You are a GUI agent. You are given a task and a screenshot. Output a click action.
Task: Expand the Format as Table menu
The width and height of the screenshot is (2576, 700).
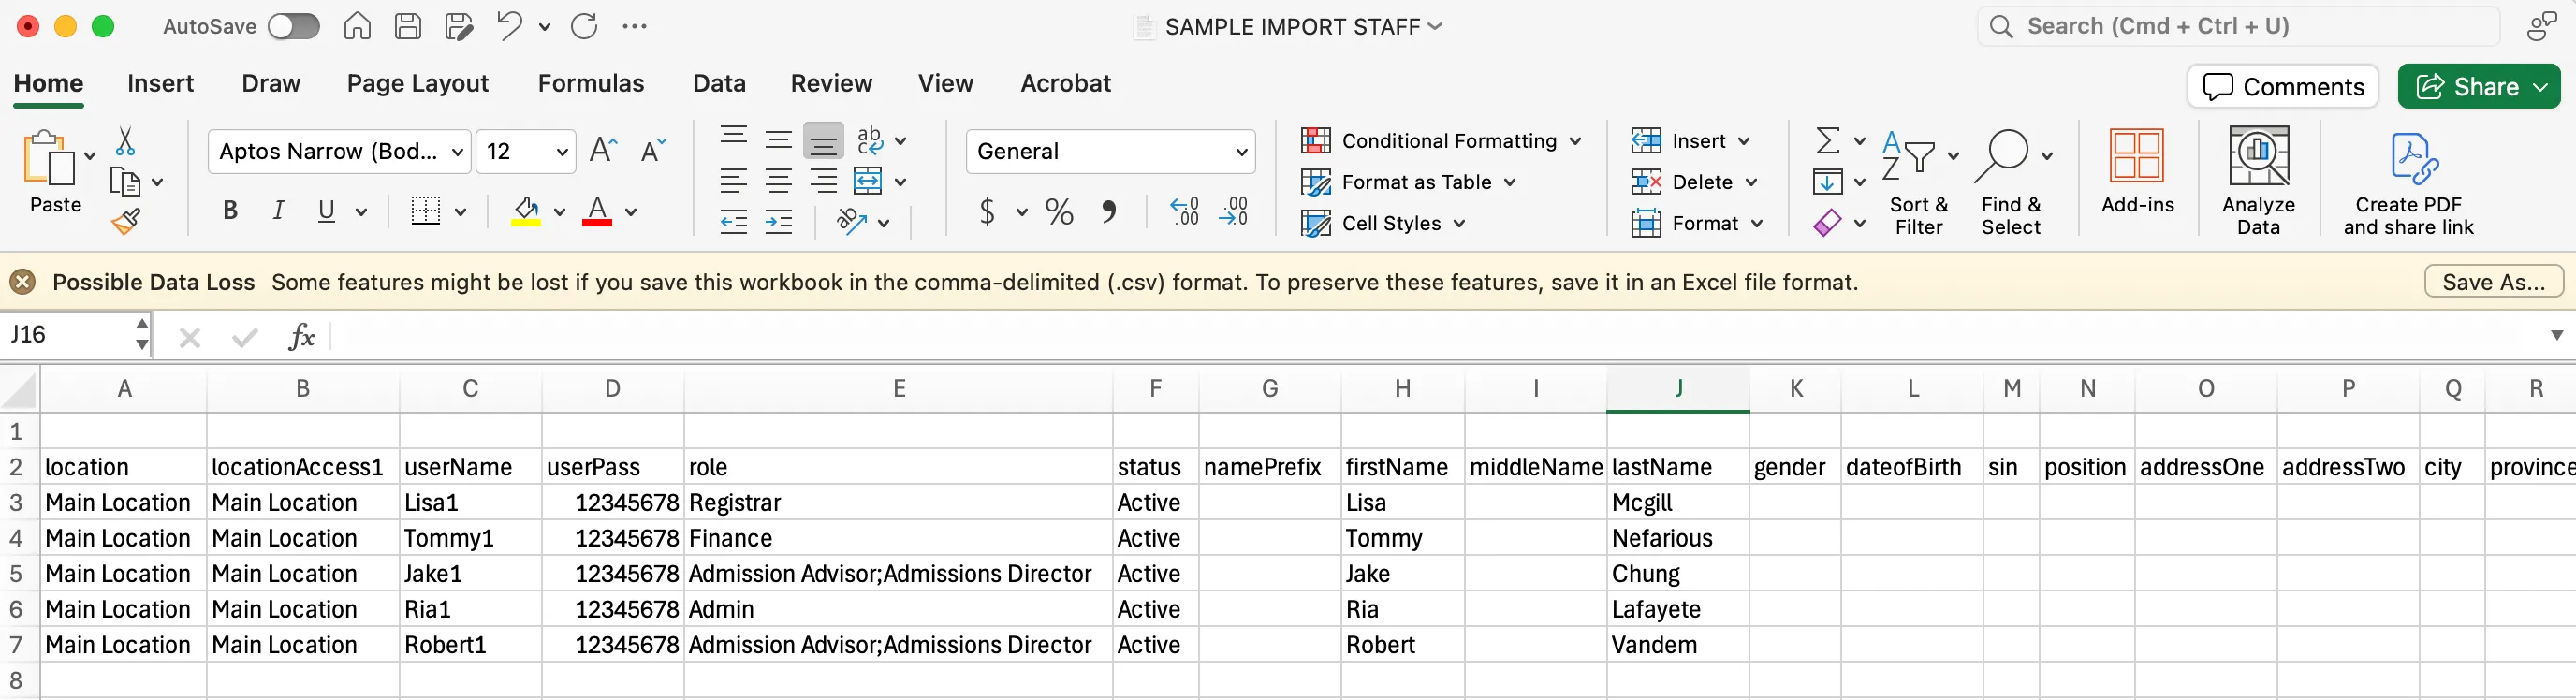point(1409,182)
